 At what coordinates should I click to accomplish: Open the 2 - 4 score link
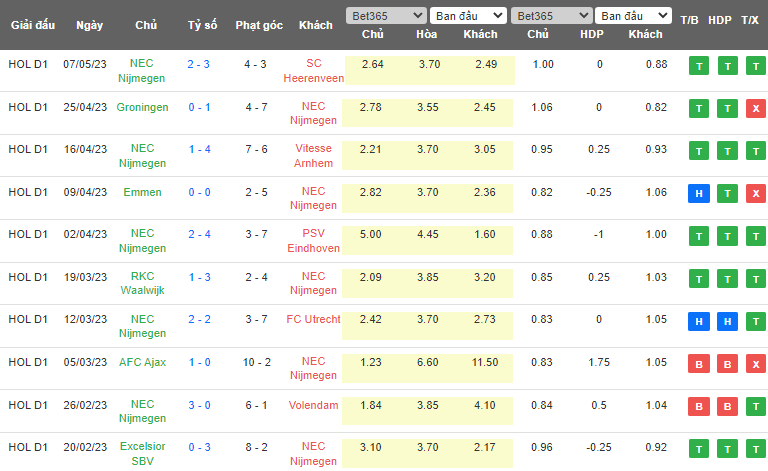pyautogui.click(x=199, y=235)
